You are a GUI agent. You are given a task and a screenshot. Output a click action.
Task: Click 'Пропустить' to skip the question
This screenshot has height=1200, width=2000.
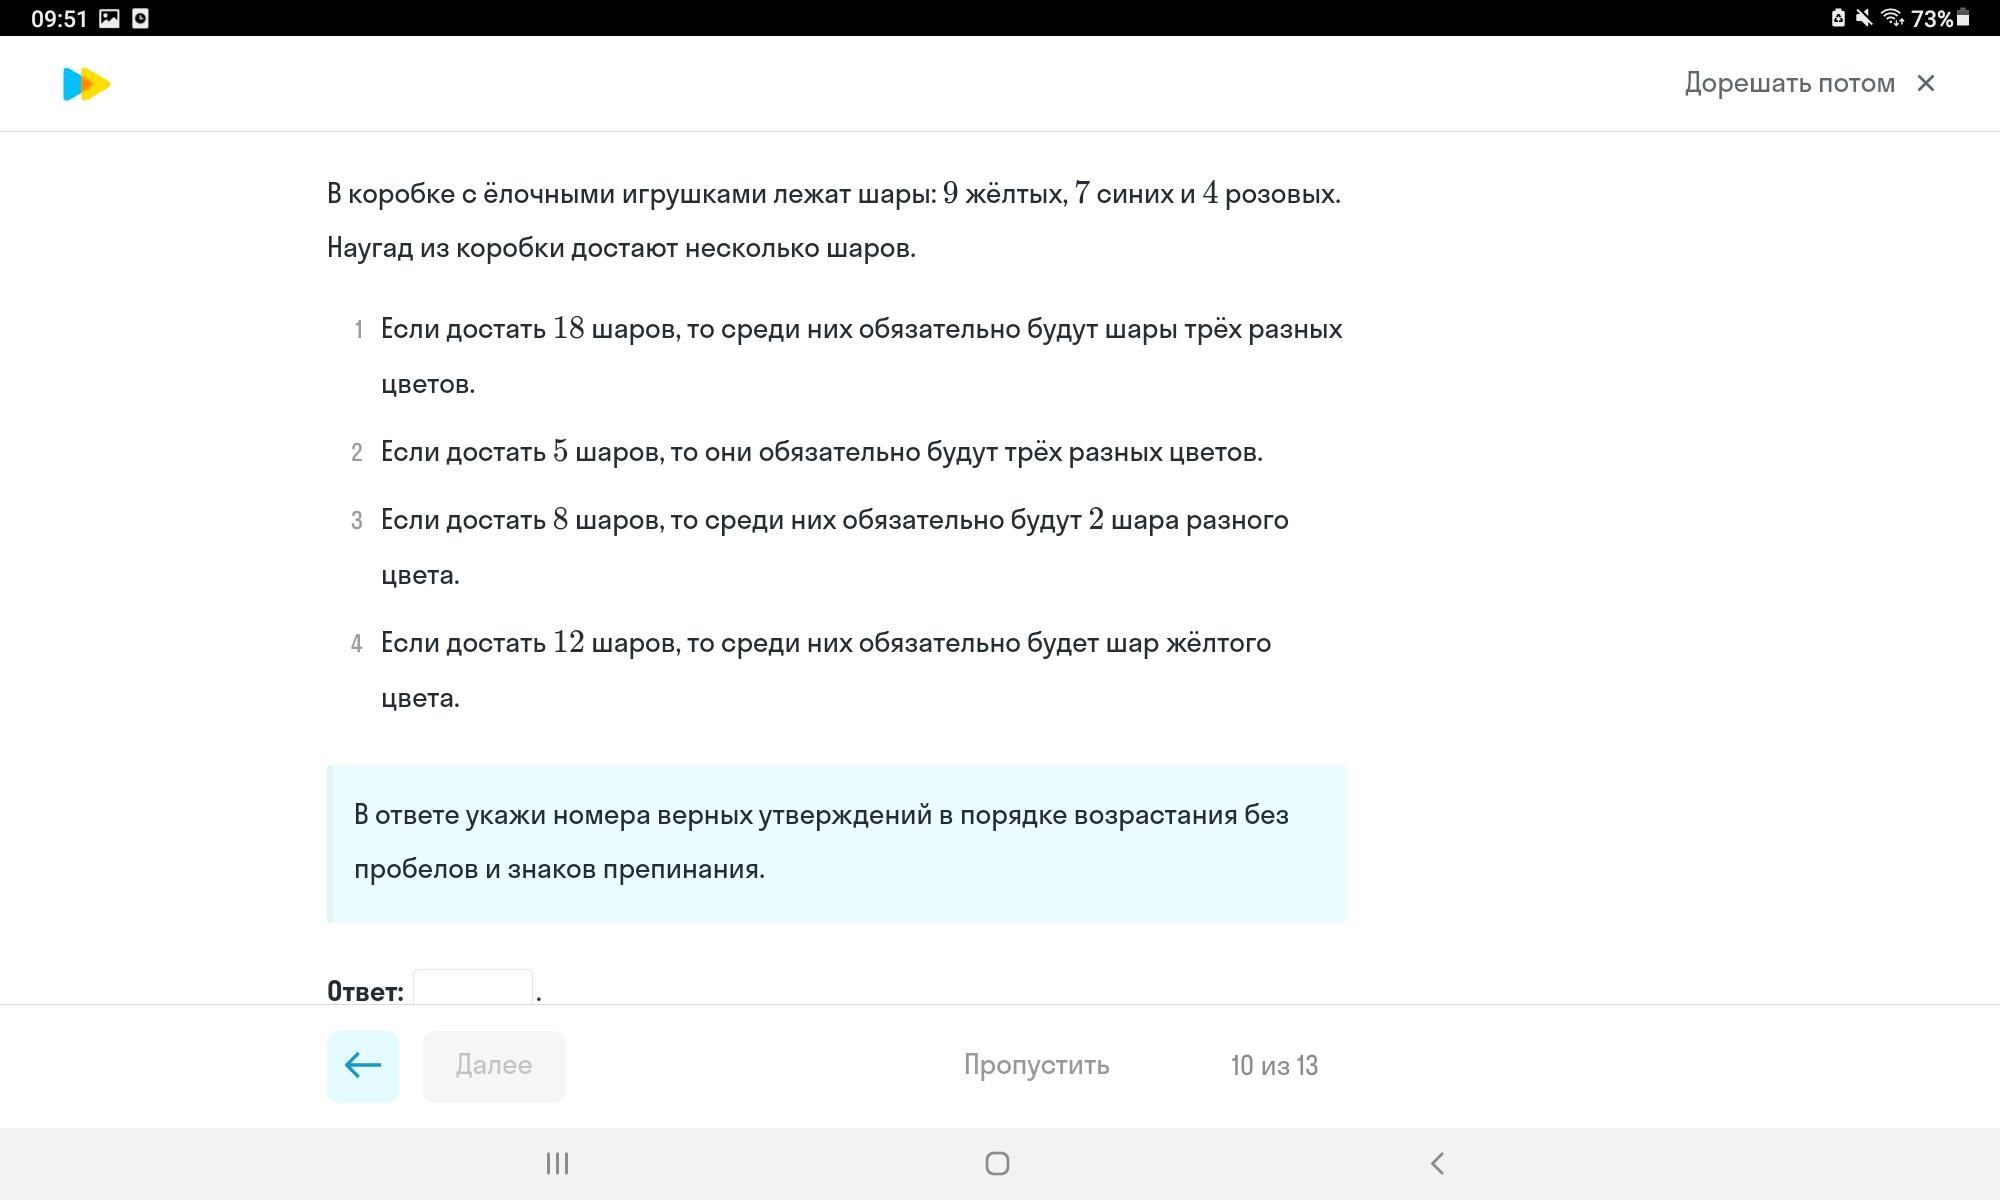click(x=1036, y=1065)
